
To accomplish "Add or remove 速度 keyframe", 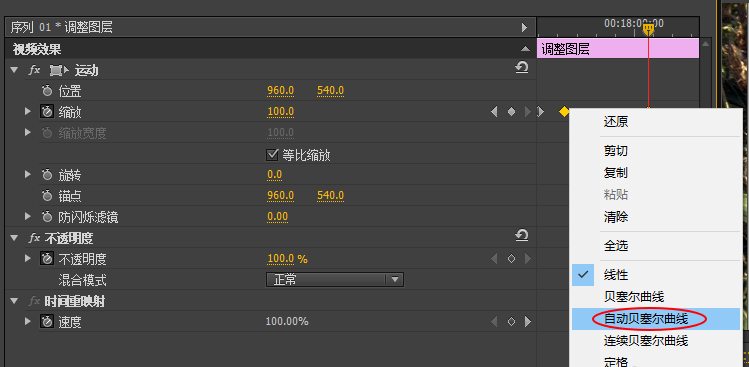I will pyautogui.click(x=511, y=322).
